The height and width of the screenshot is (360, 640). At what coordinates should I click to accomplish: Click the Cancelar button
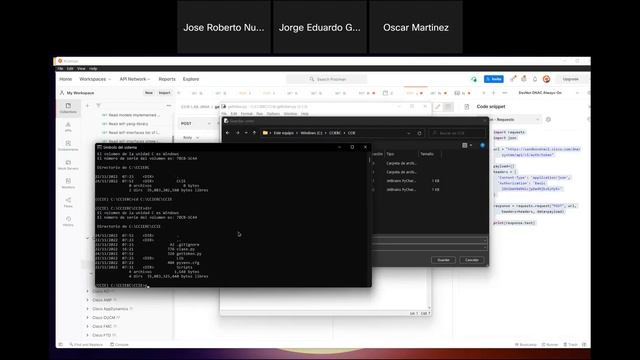pyautogui.click(x=472, y=260)
